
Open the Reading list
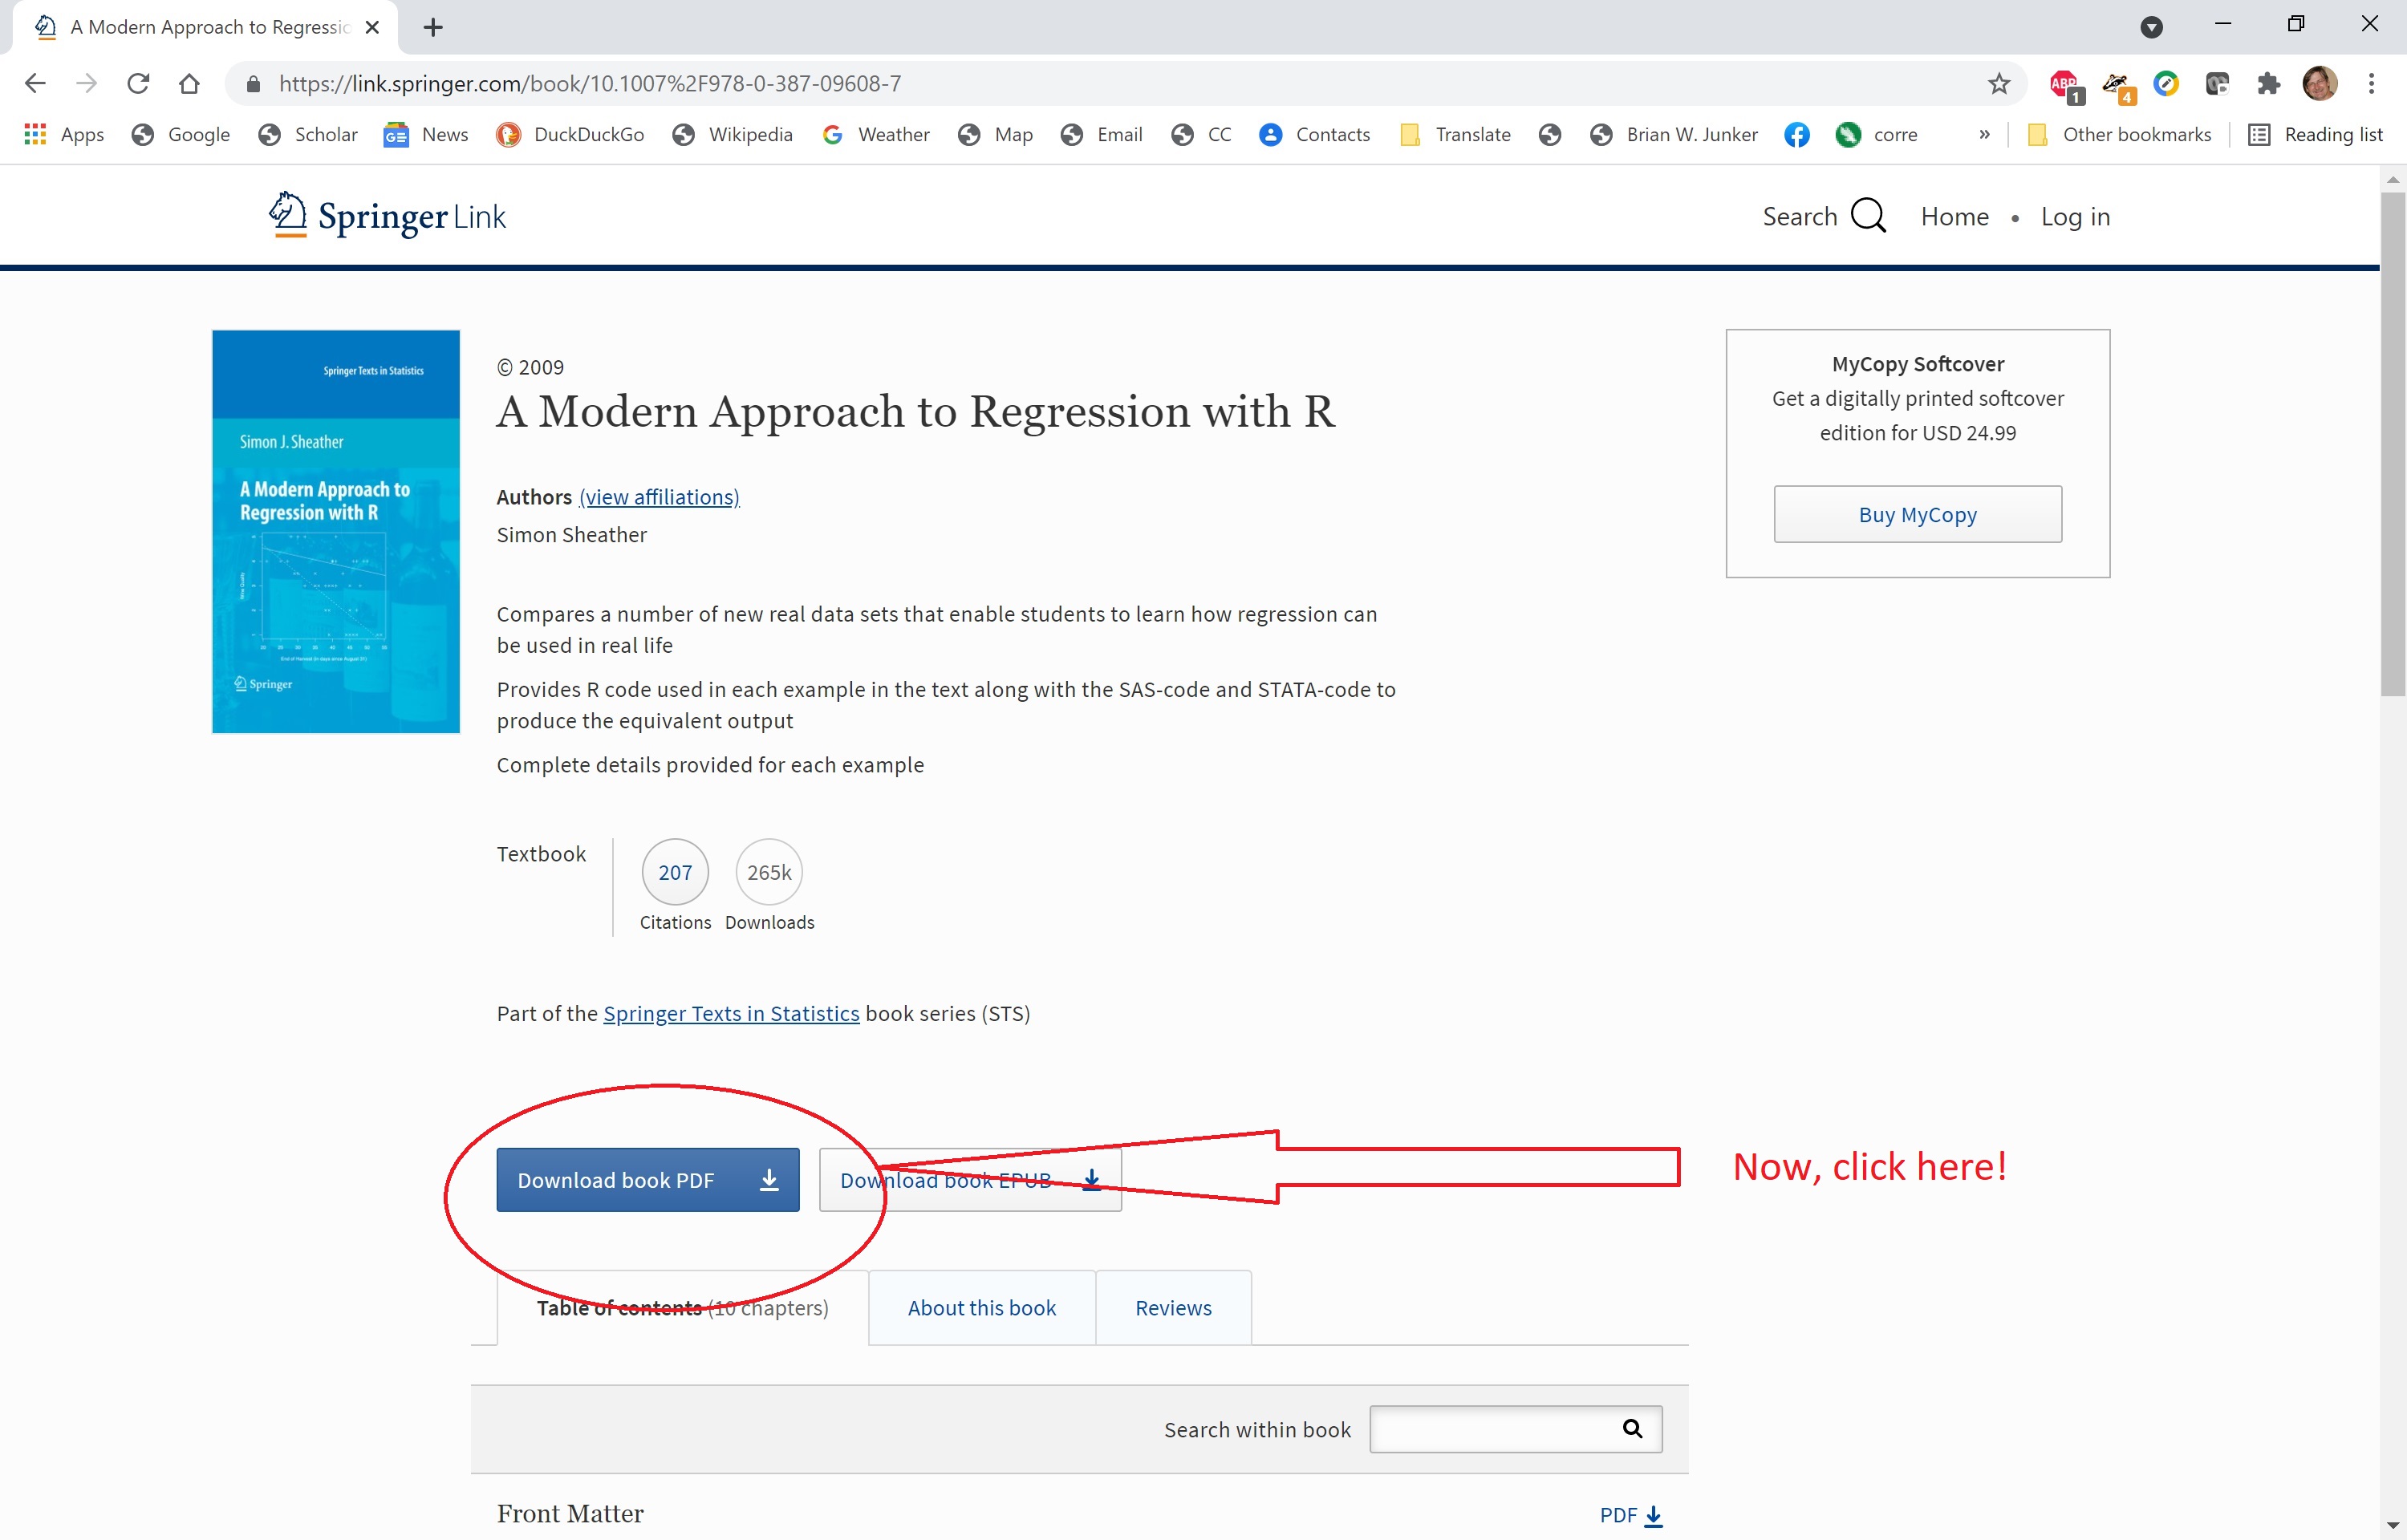[x=2315, y=134]
